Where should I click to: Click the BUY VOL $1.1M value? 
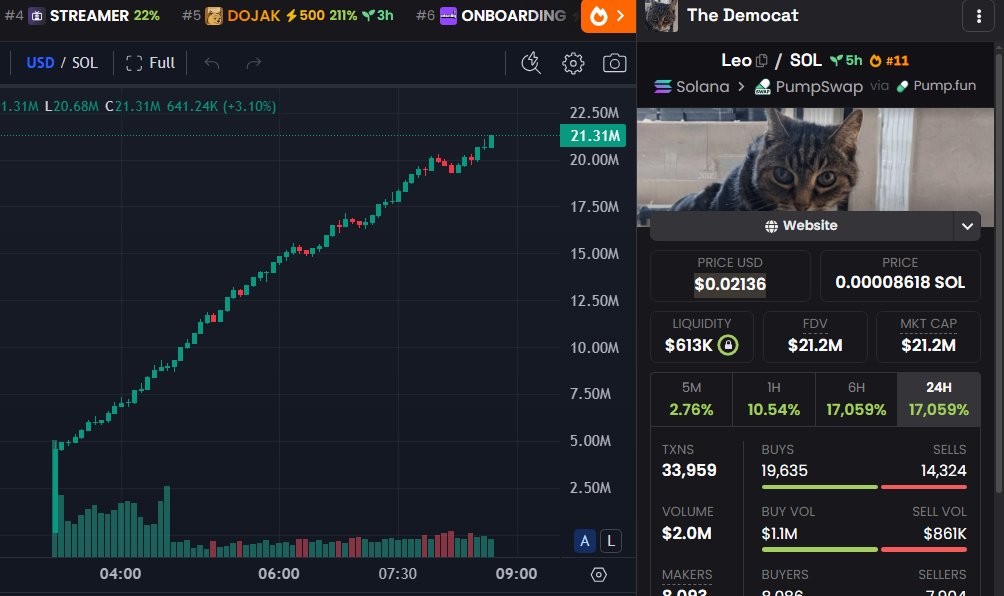pos(779,533)
